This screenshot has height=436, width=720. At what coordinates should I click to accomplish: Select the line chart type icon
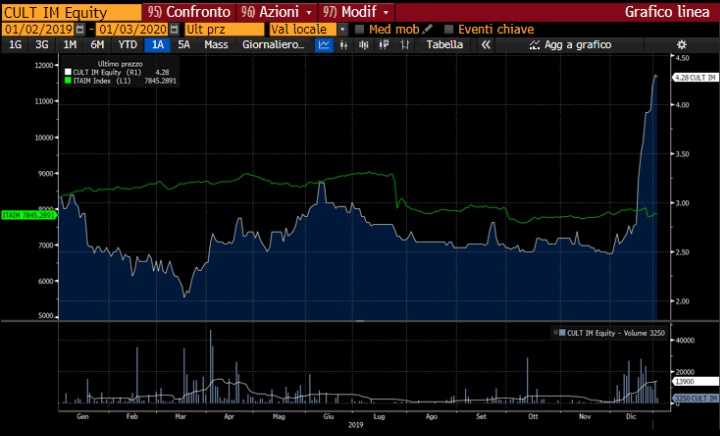[324, 45]
